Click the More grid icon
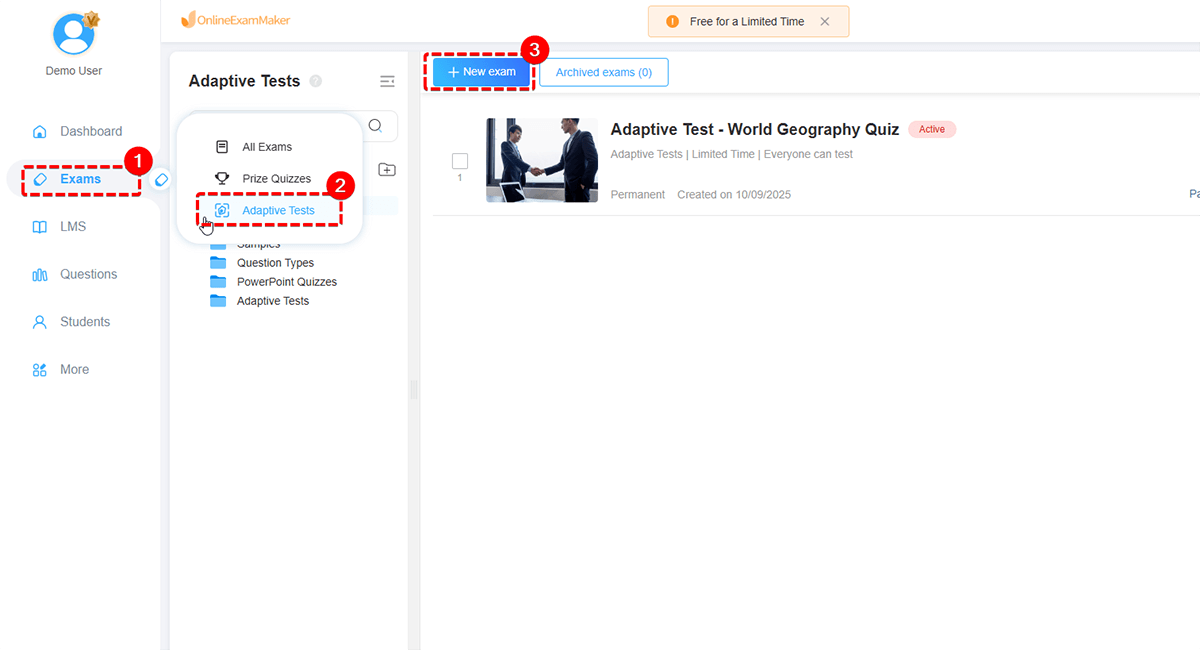1200x650 pixels. [40, 370]
